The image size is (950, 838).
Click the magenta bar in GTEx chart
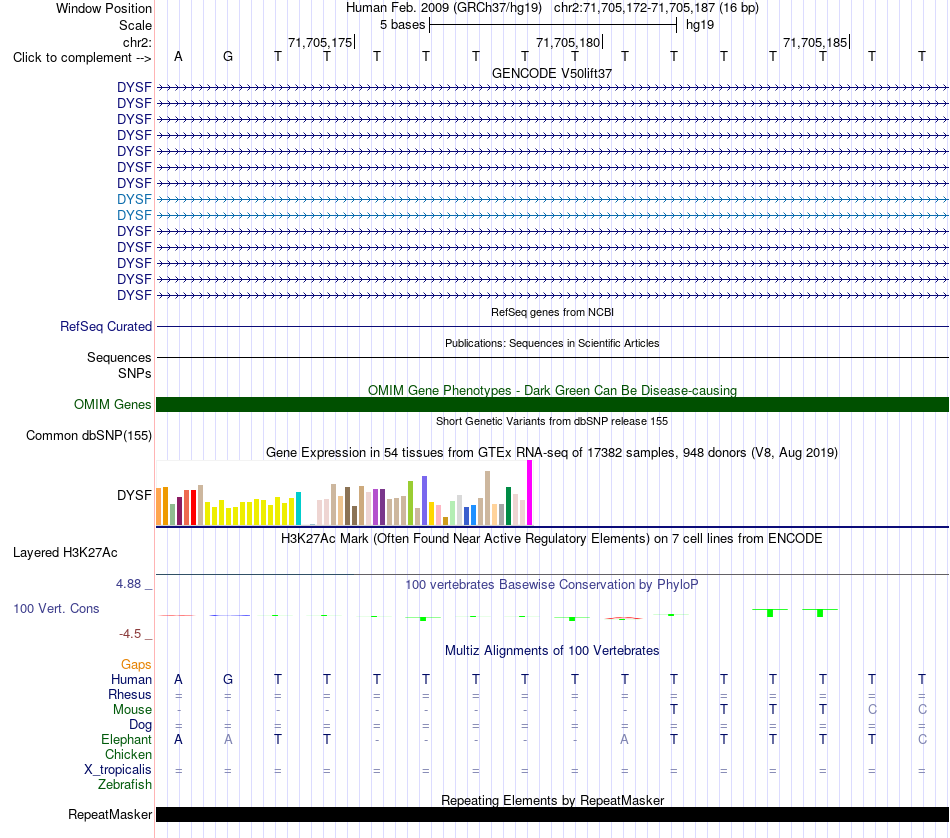coord(530,493)
